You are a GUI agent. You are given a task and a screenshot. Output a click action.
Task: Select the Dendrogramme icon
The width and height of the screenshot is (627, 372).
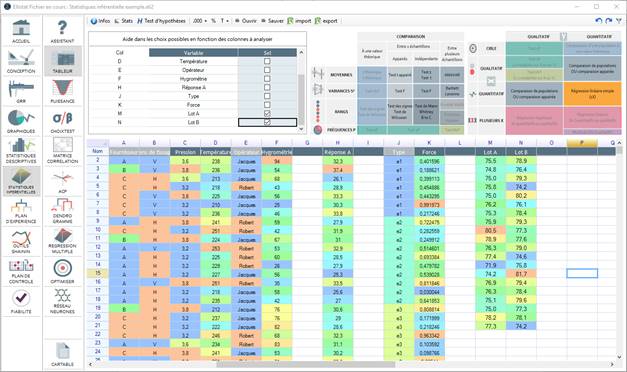63,211
